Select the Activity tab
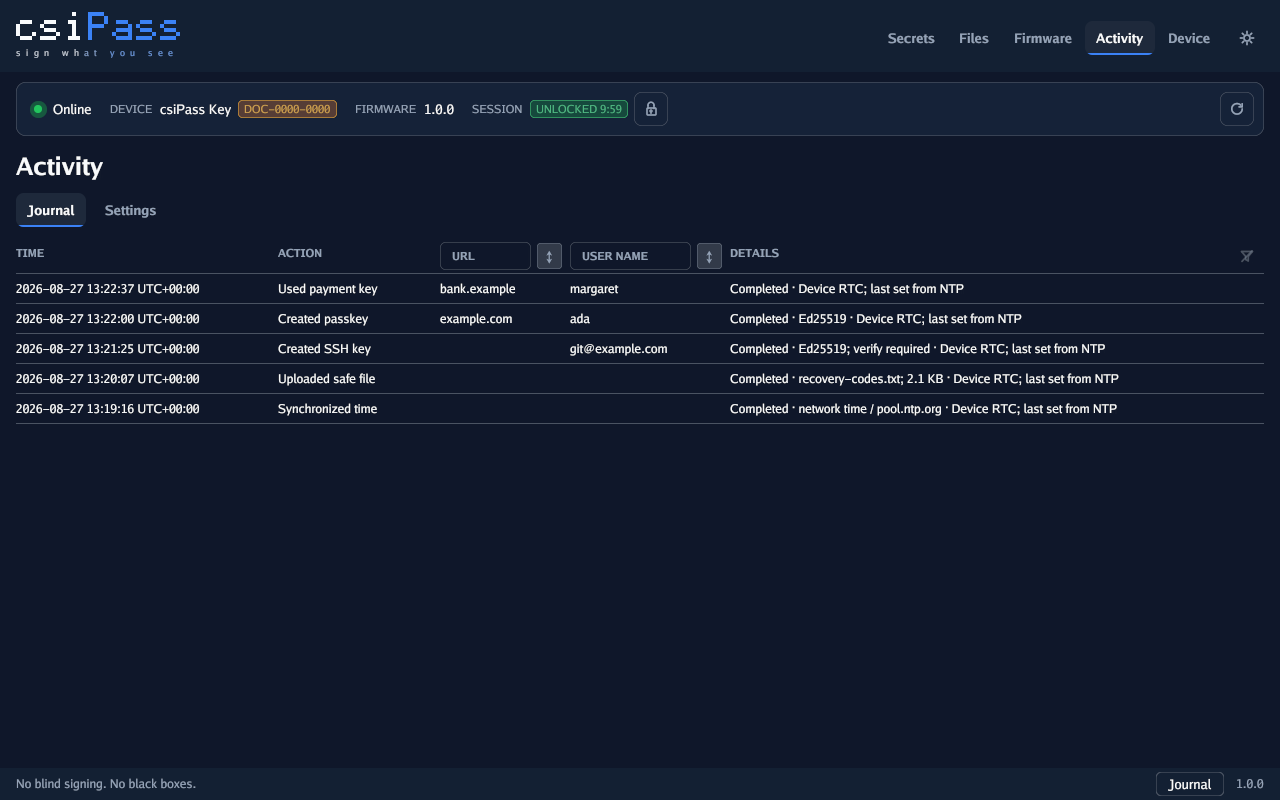The width and height of the screenshot is (1280, 800). [1119, 38]
